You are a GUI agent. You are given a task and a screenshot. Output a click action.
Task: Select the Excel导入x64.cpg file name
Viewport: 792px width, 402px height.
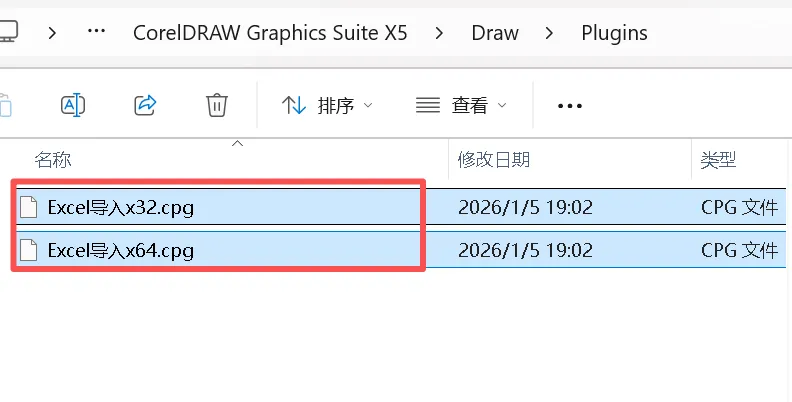120,250
